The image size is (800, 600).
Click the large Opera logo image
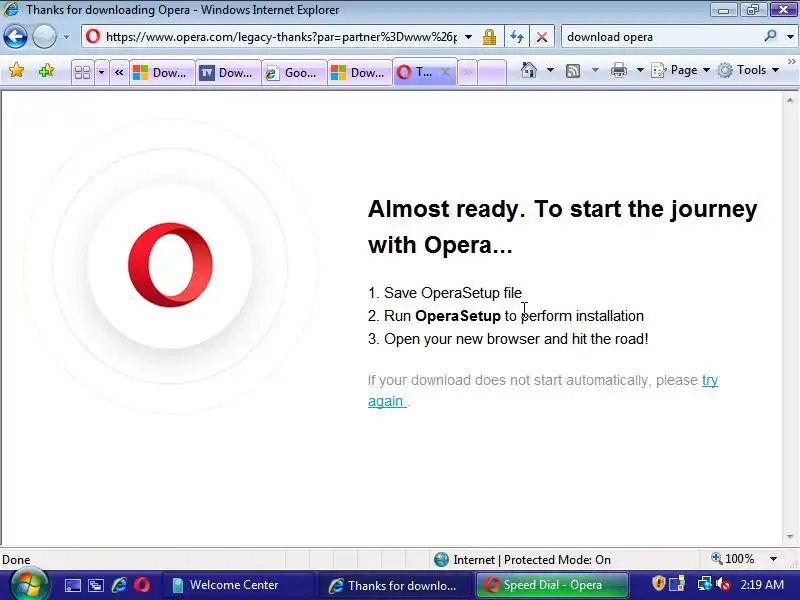(x=170, y=265)
